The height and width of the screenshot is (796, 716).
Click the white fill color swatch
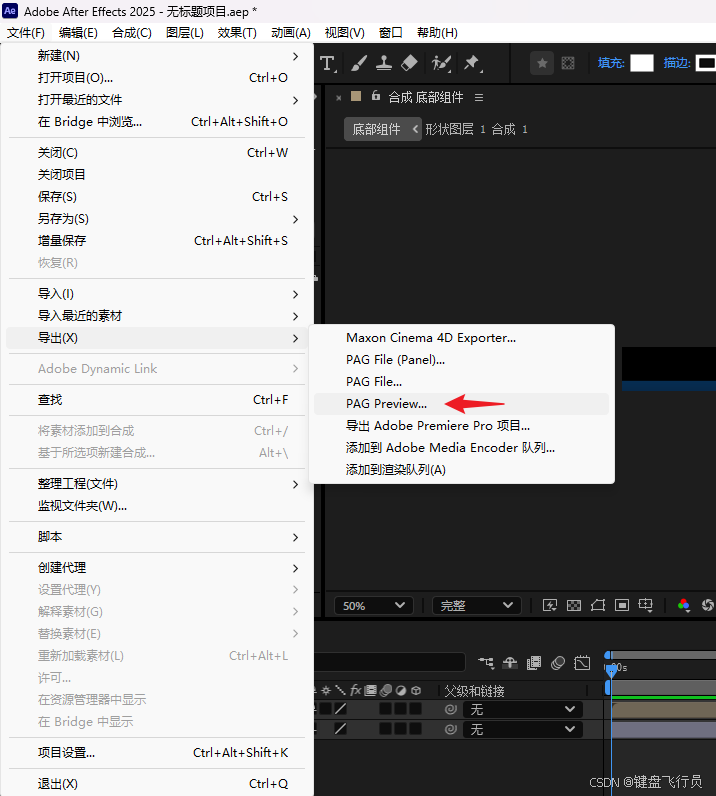[x=642, y=63]
